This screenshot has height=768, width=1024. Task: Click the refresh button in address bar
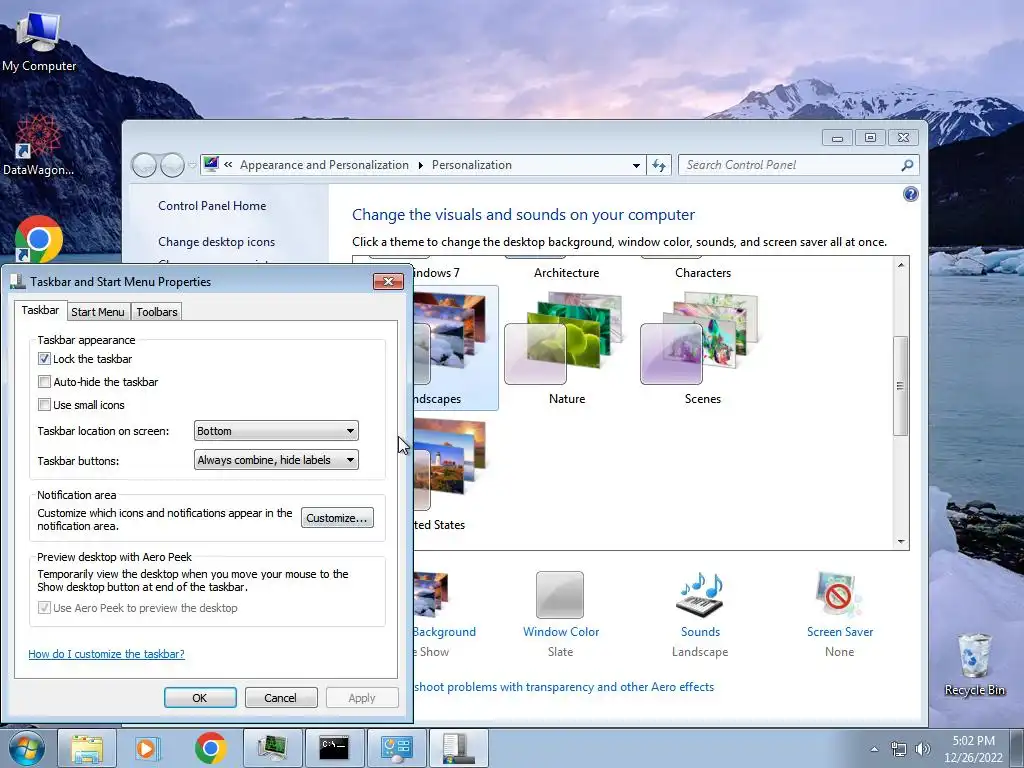click(x=659, y=165)
